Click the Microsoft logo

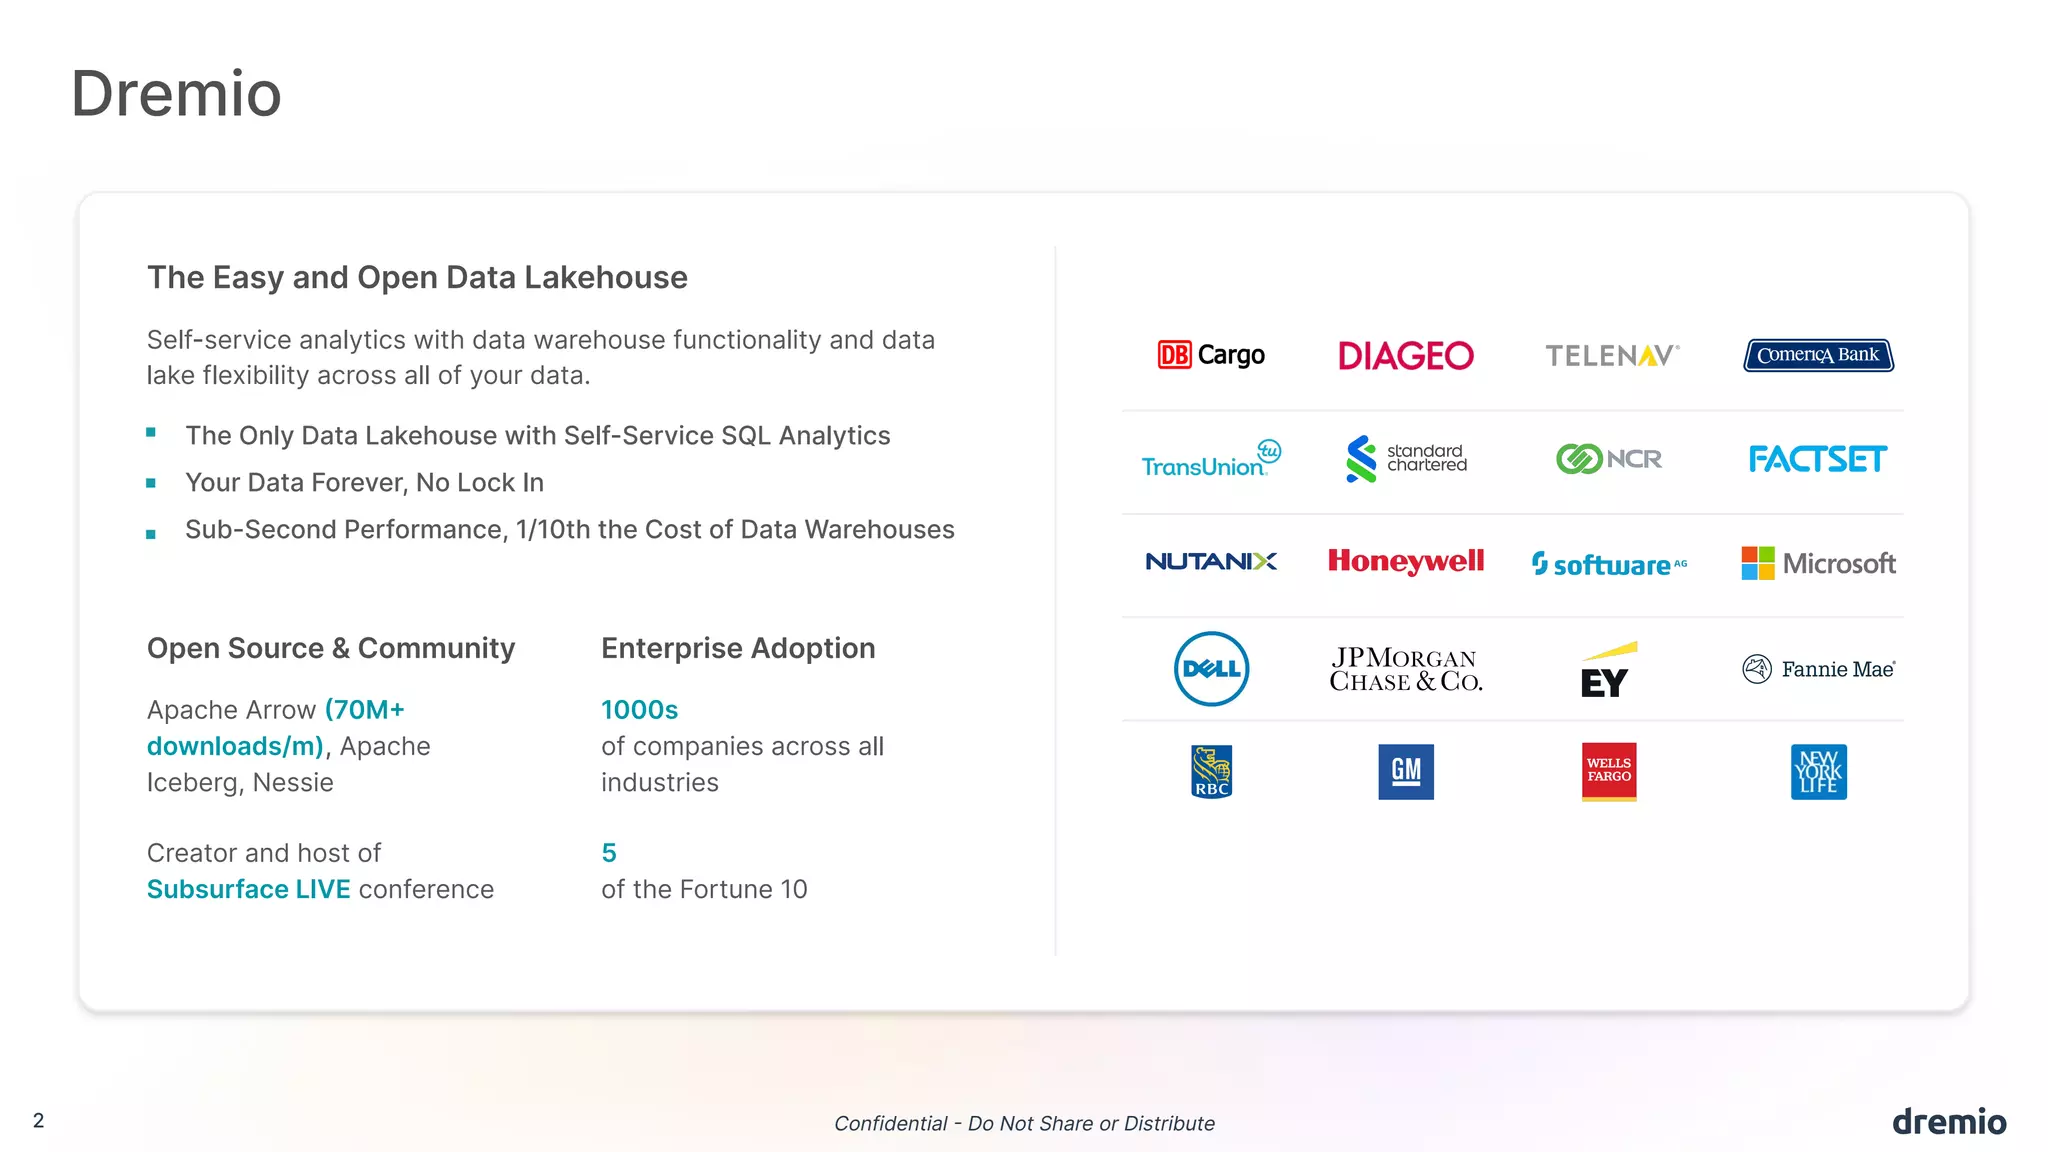[1818, 563]
